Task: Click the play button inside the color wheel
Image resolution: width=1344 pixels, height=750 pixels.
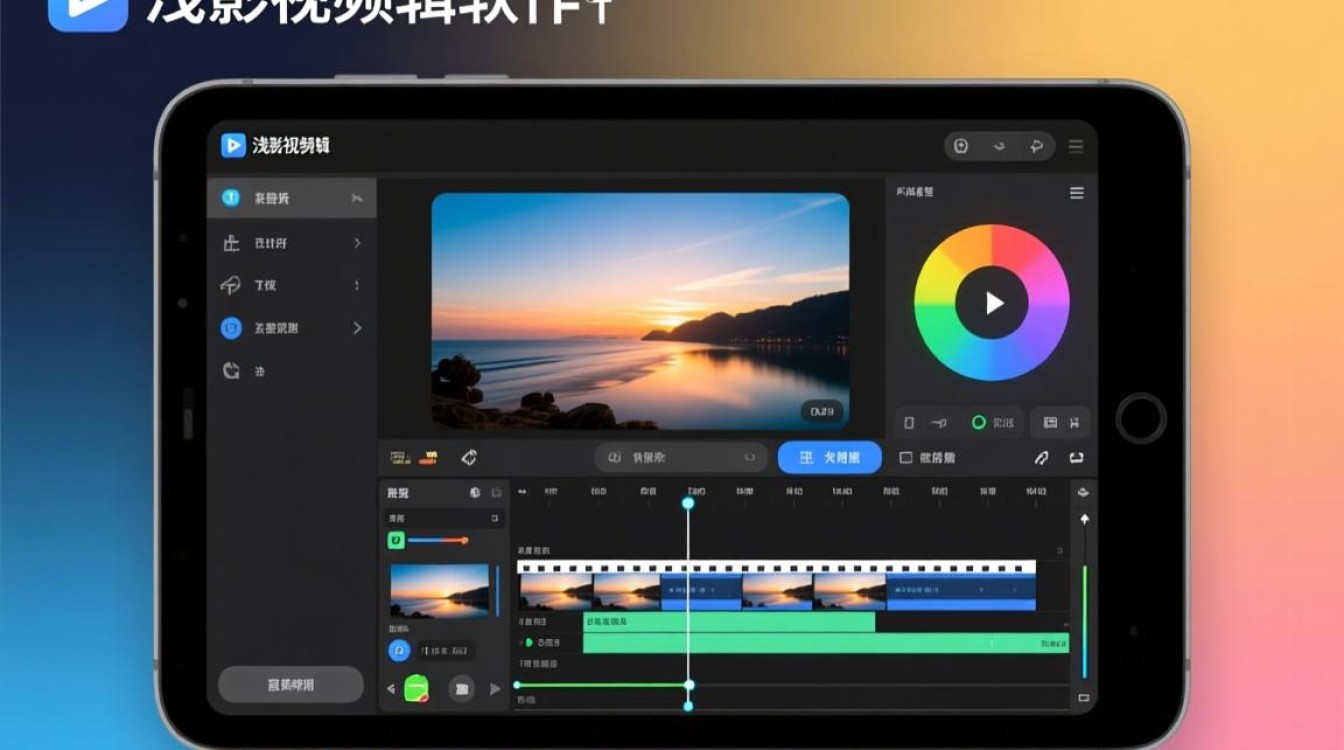Action: tap(992, 303)
